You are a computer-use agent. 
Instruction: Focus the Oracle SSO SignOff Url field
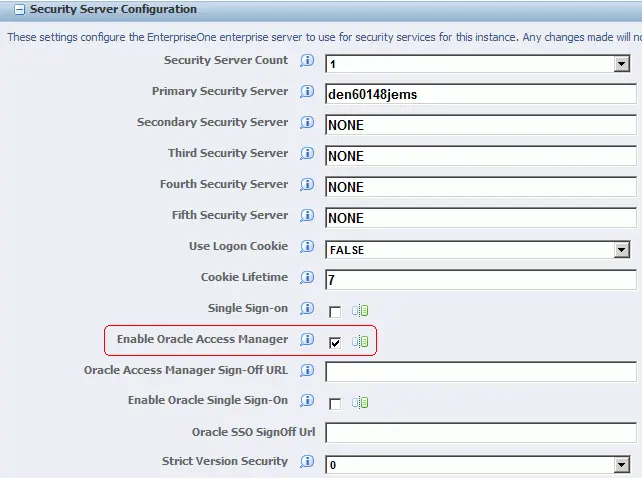481,433
